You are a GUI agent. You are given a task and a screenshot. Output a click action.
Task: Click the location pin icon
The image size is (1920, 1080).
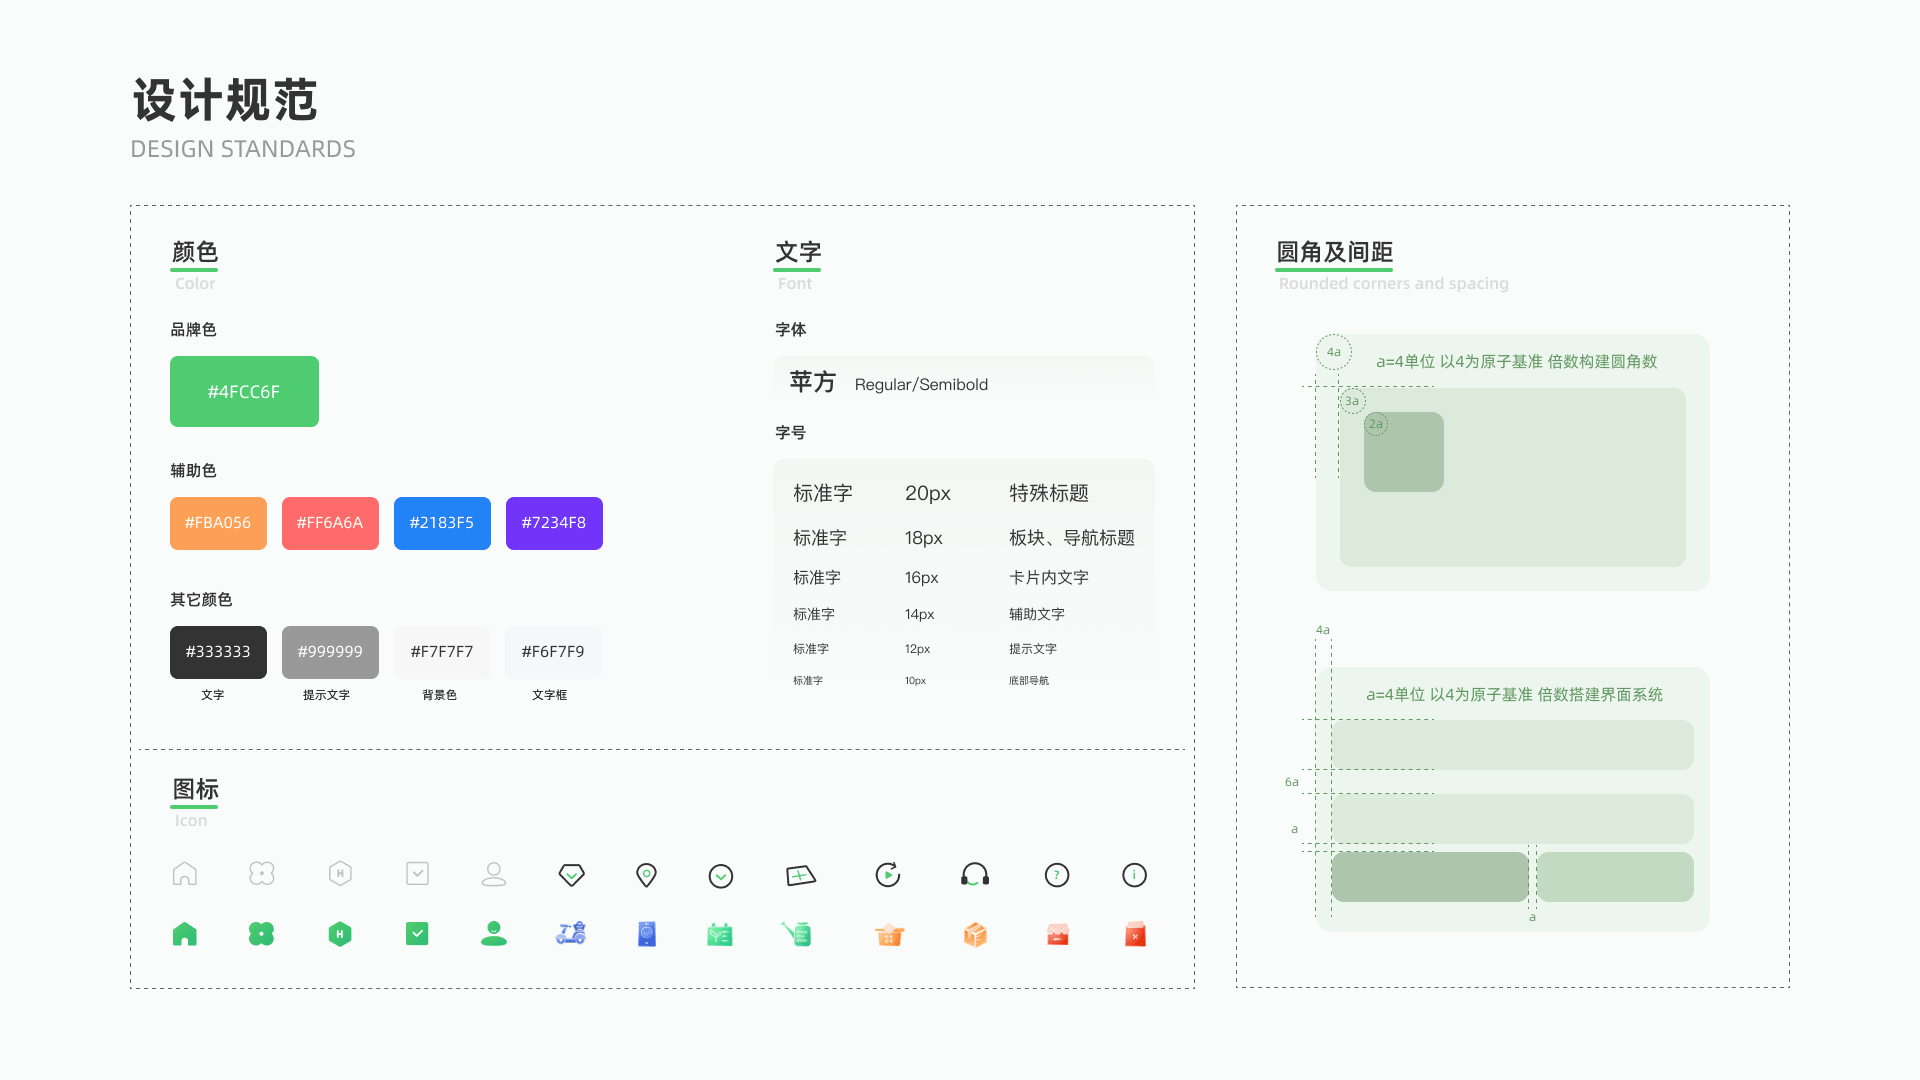click(x=646, y=875)
